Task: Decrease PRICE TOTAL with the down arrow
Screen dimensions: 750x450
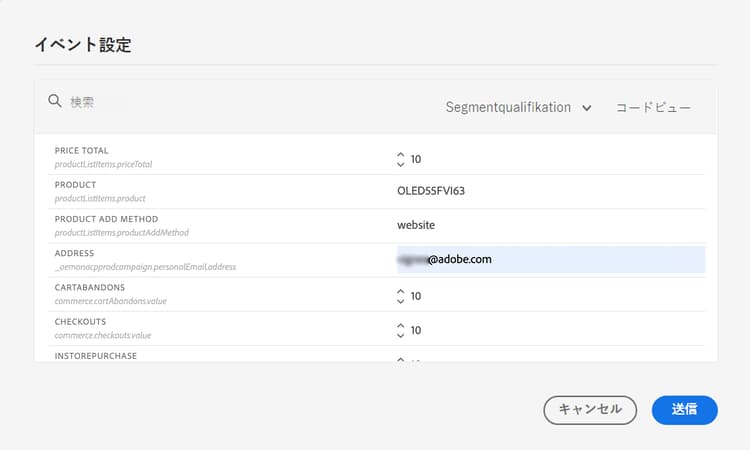Action: click(x=401, y=164)
